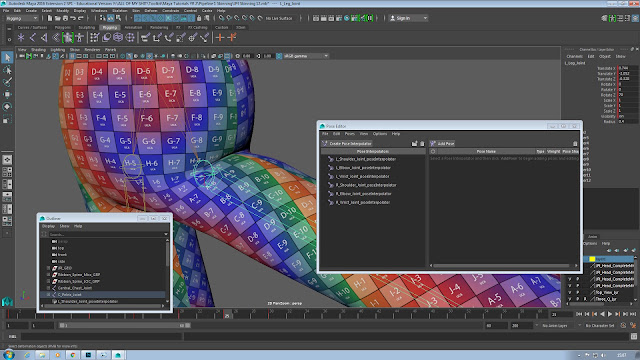The height and width of the screenshot is (360, 640).
Task: Open the No Anim Layer dropdown
Action: coord(557,325)
